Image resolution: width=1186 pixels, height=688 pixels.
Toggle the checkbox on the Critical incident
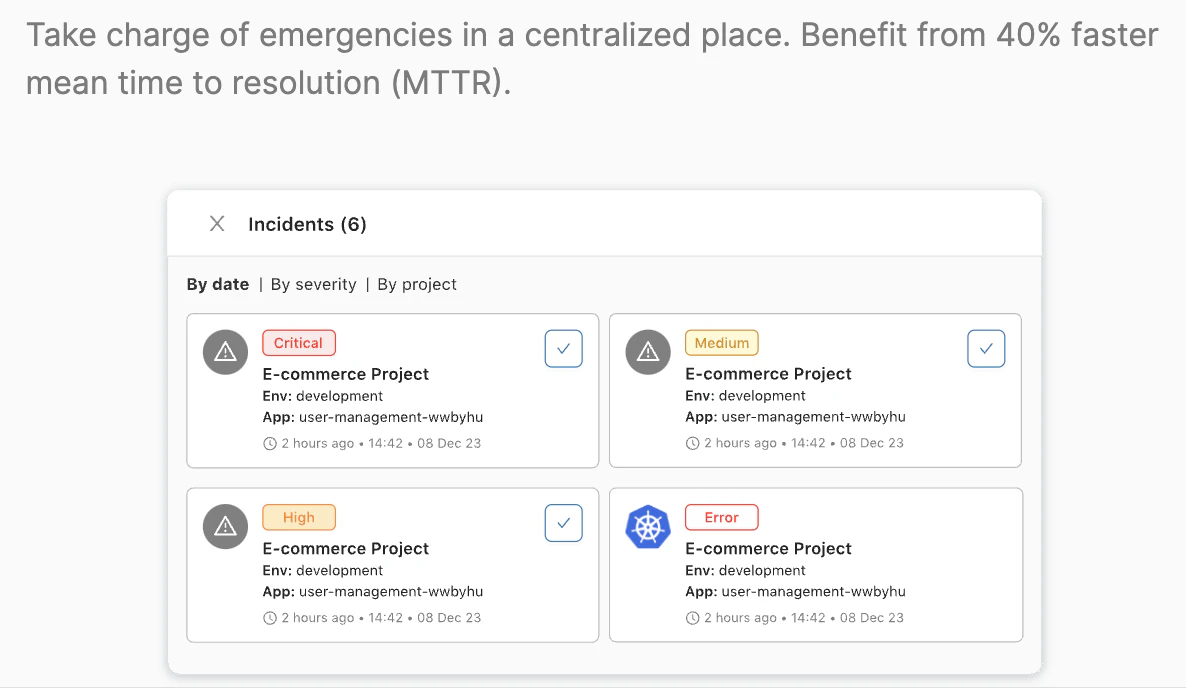[x=563, y=349]
